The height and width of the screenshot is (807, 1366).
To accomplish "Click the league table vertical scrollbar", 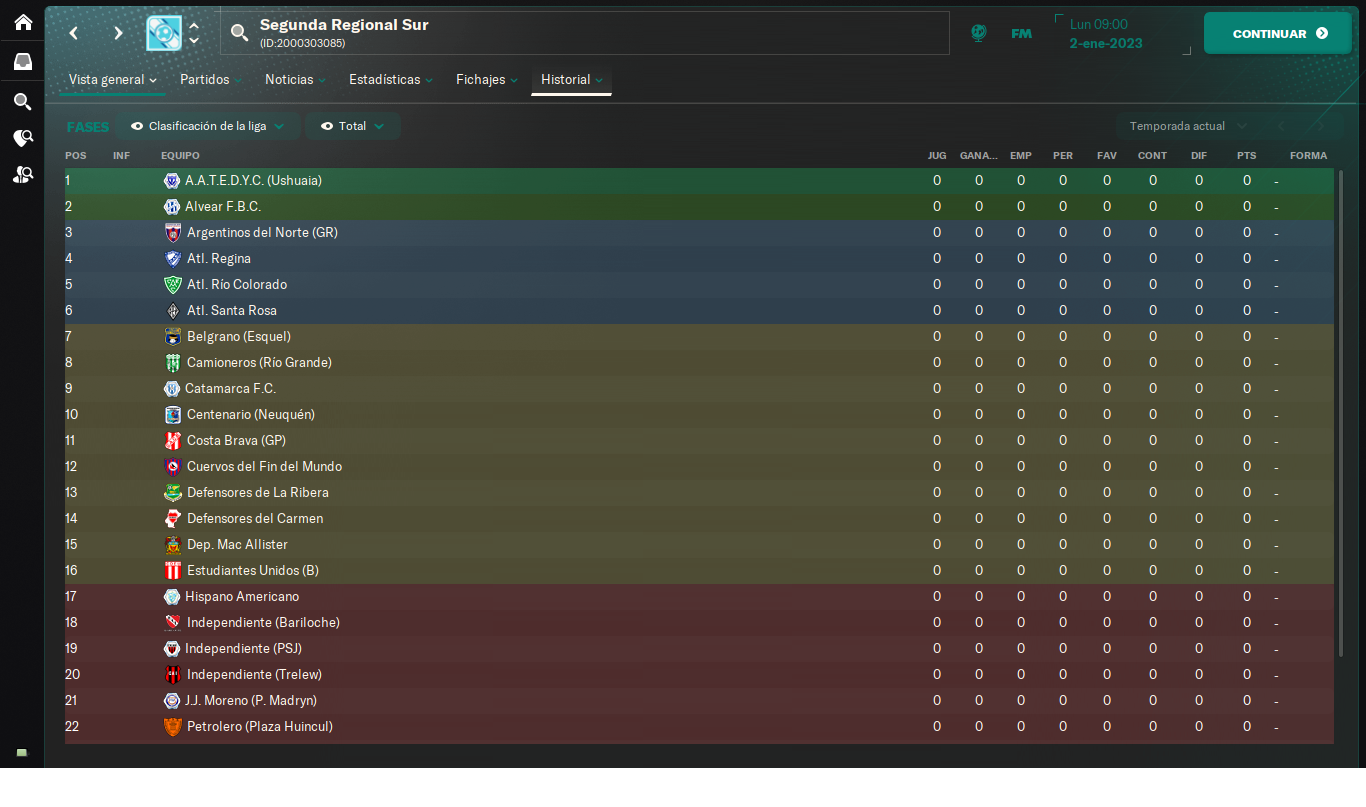I will point(1341,413).
